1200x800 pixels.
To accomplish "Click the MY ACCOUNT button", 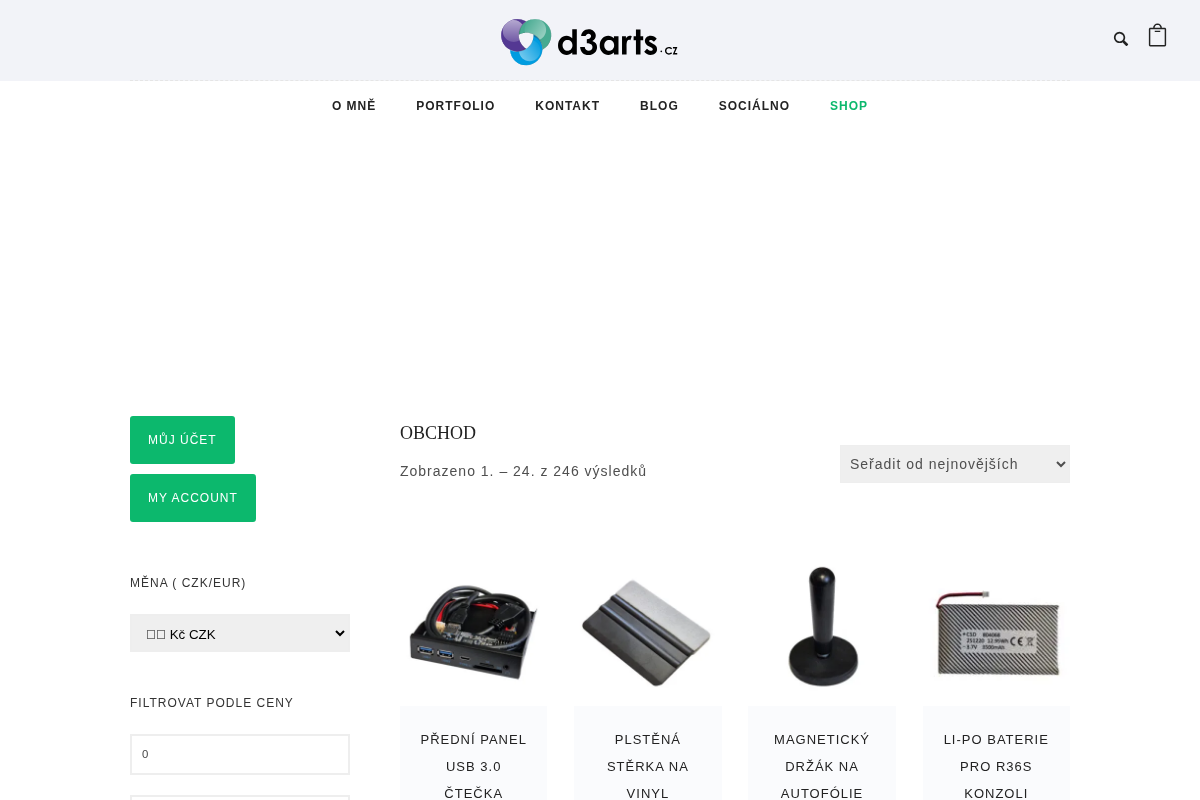I will pyautogui.click(x=193, y=498).
